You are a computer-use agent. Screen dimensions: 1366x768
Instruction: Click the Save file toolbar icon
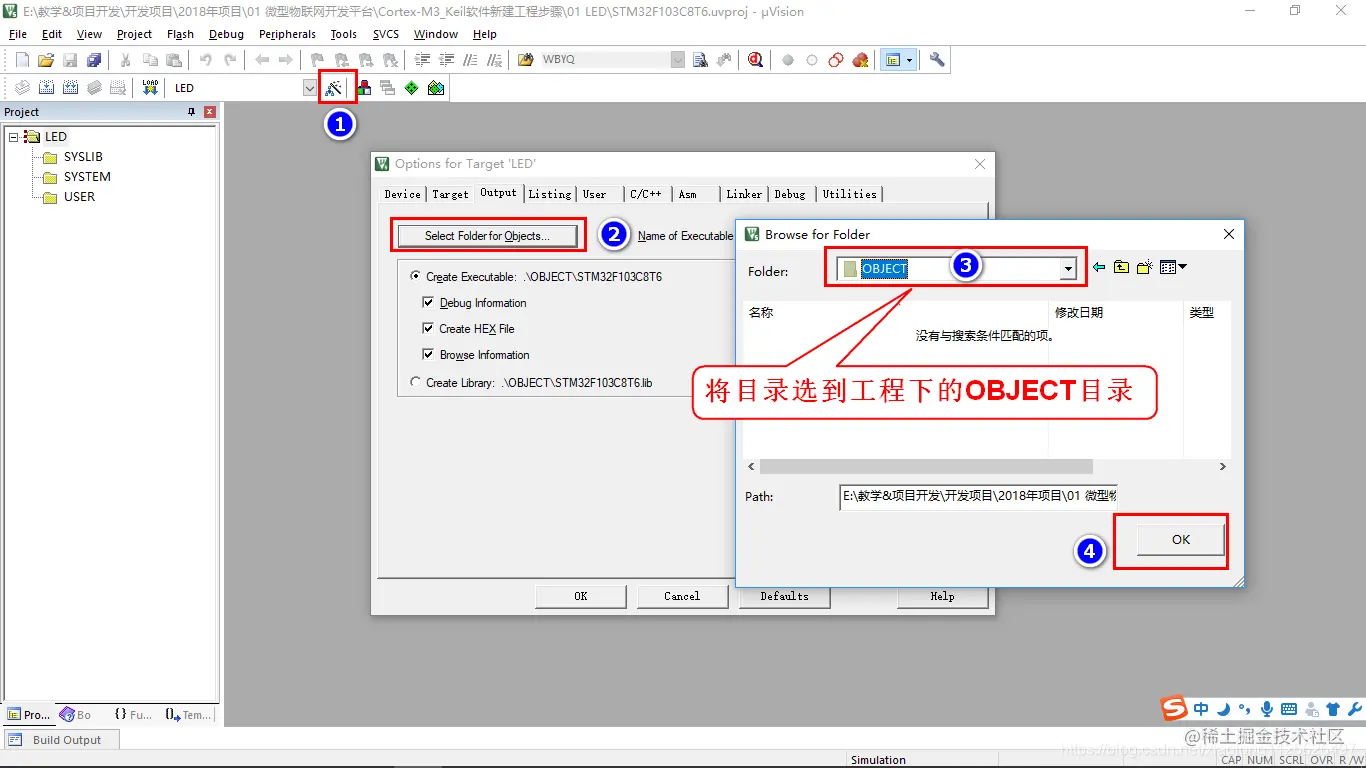pyautogui.click(x=70, y=60)
